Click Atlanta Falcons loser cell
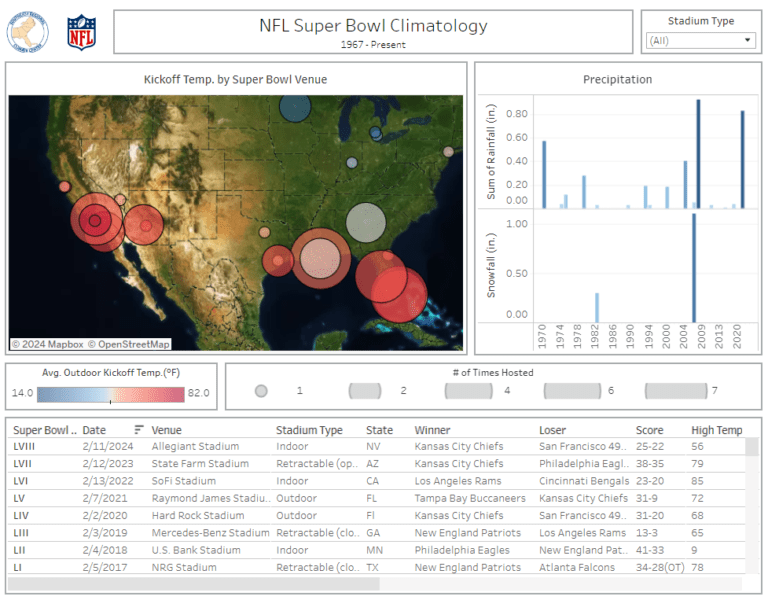 coord(576,567)
